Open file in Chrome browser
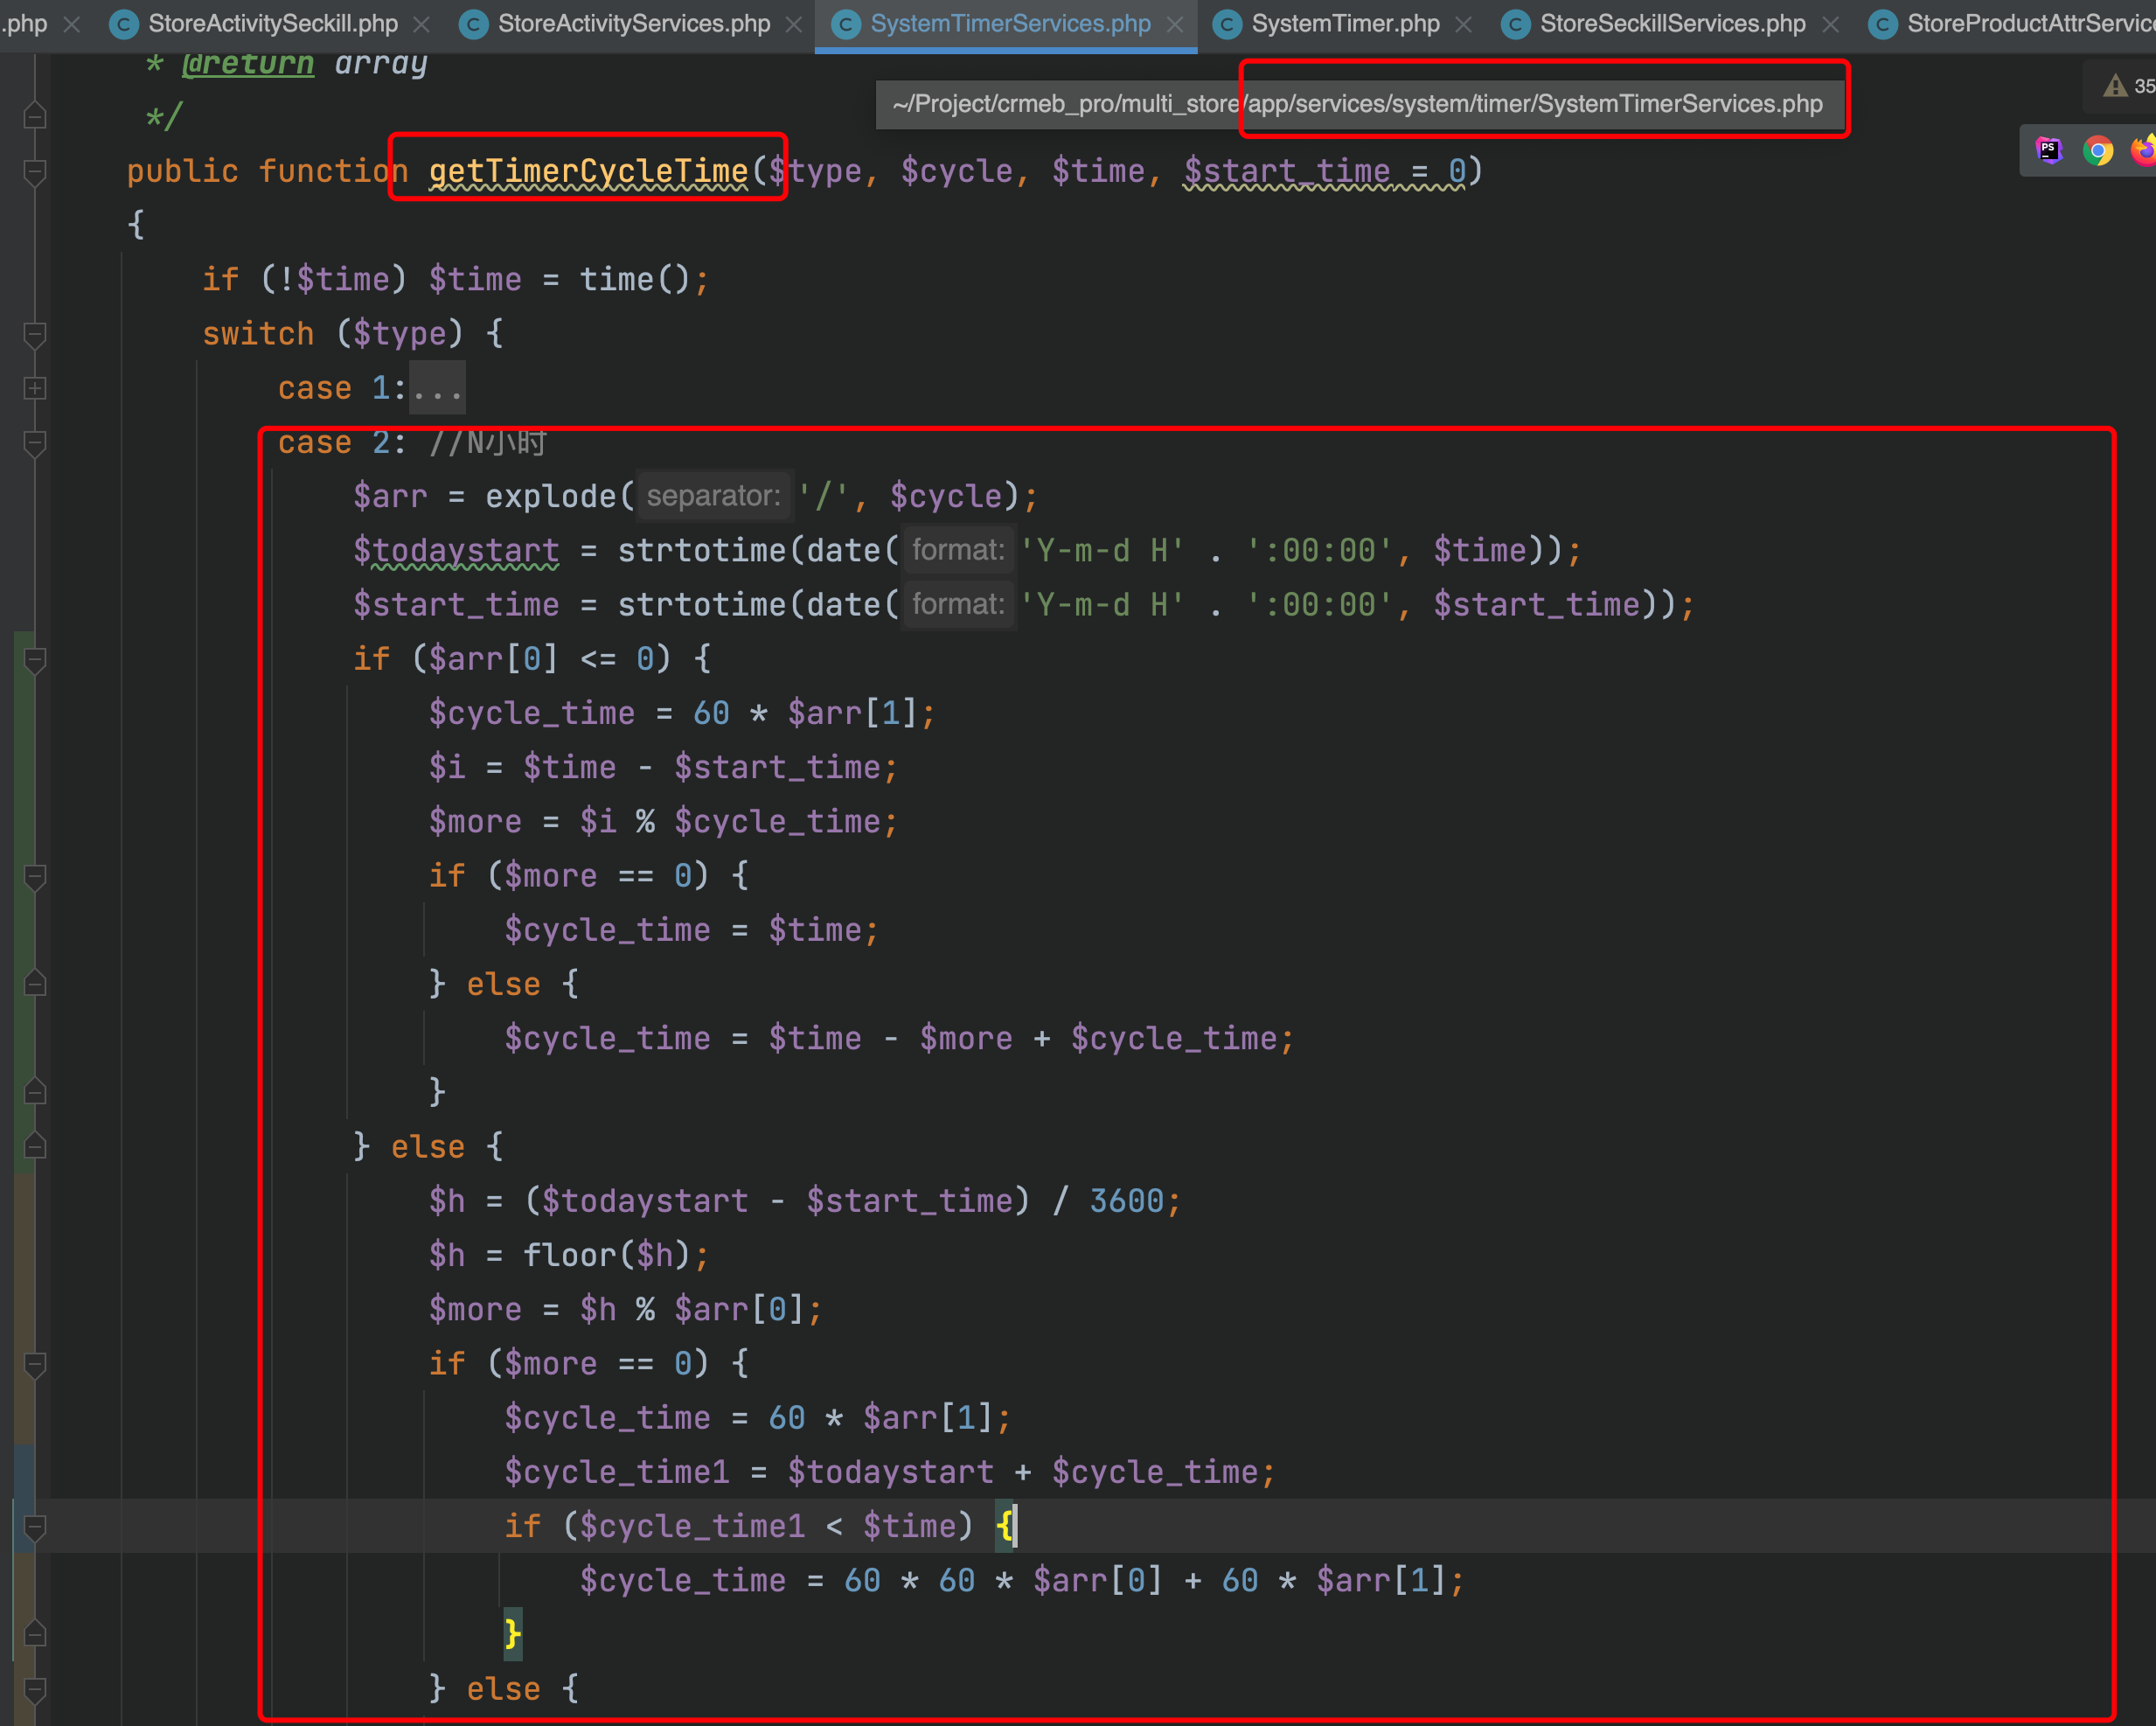This screenshot has width=2156, height=1726. [x=2098, y=150]
